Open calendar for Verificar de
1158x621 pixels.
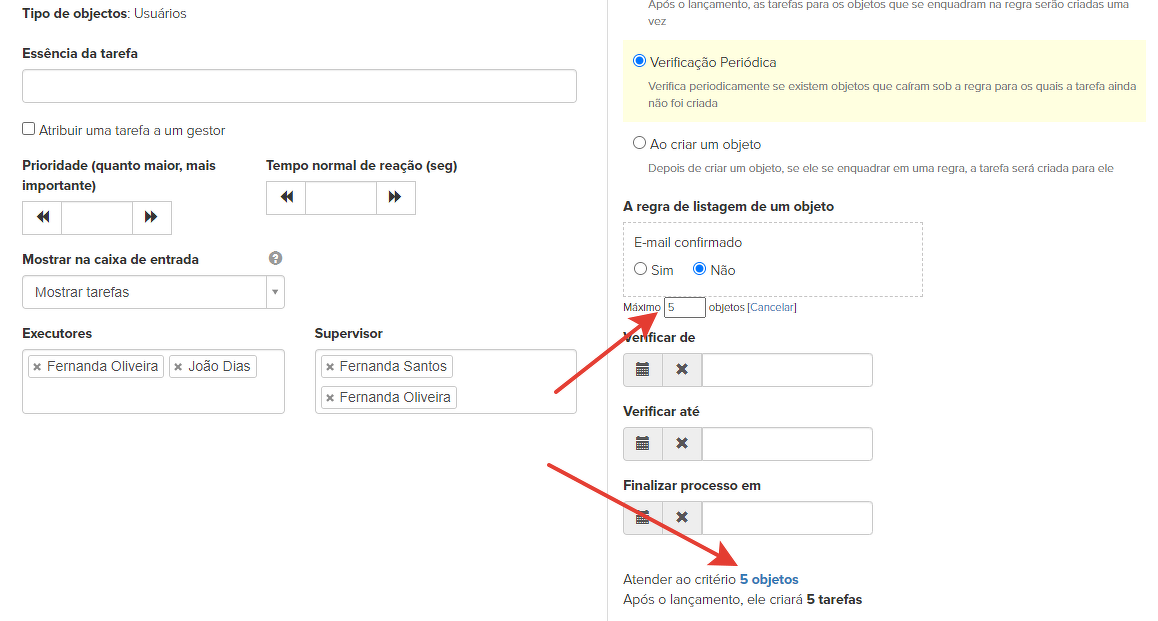[x=643, y=370]
